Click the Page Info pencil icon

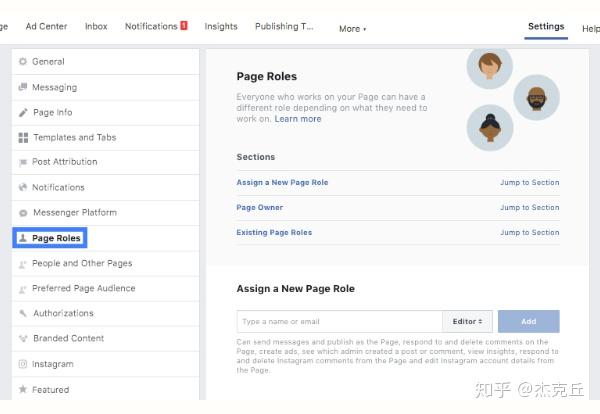[23, 112]
